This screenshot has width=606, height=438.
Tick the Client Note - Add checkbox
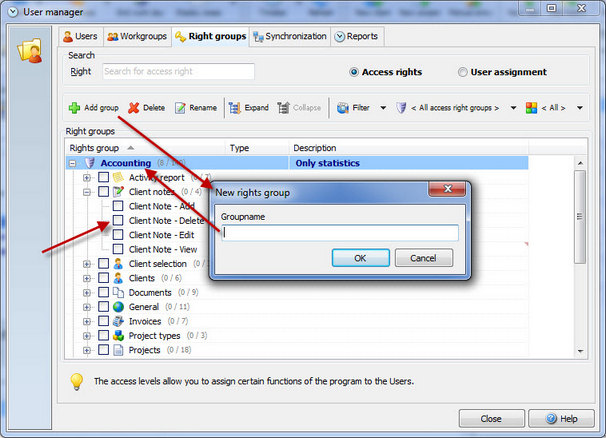click(x=118, y=206)
